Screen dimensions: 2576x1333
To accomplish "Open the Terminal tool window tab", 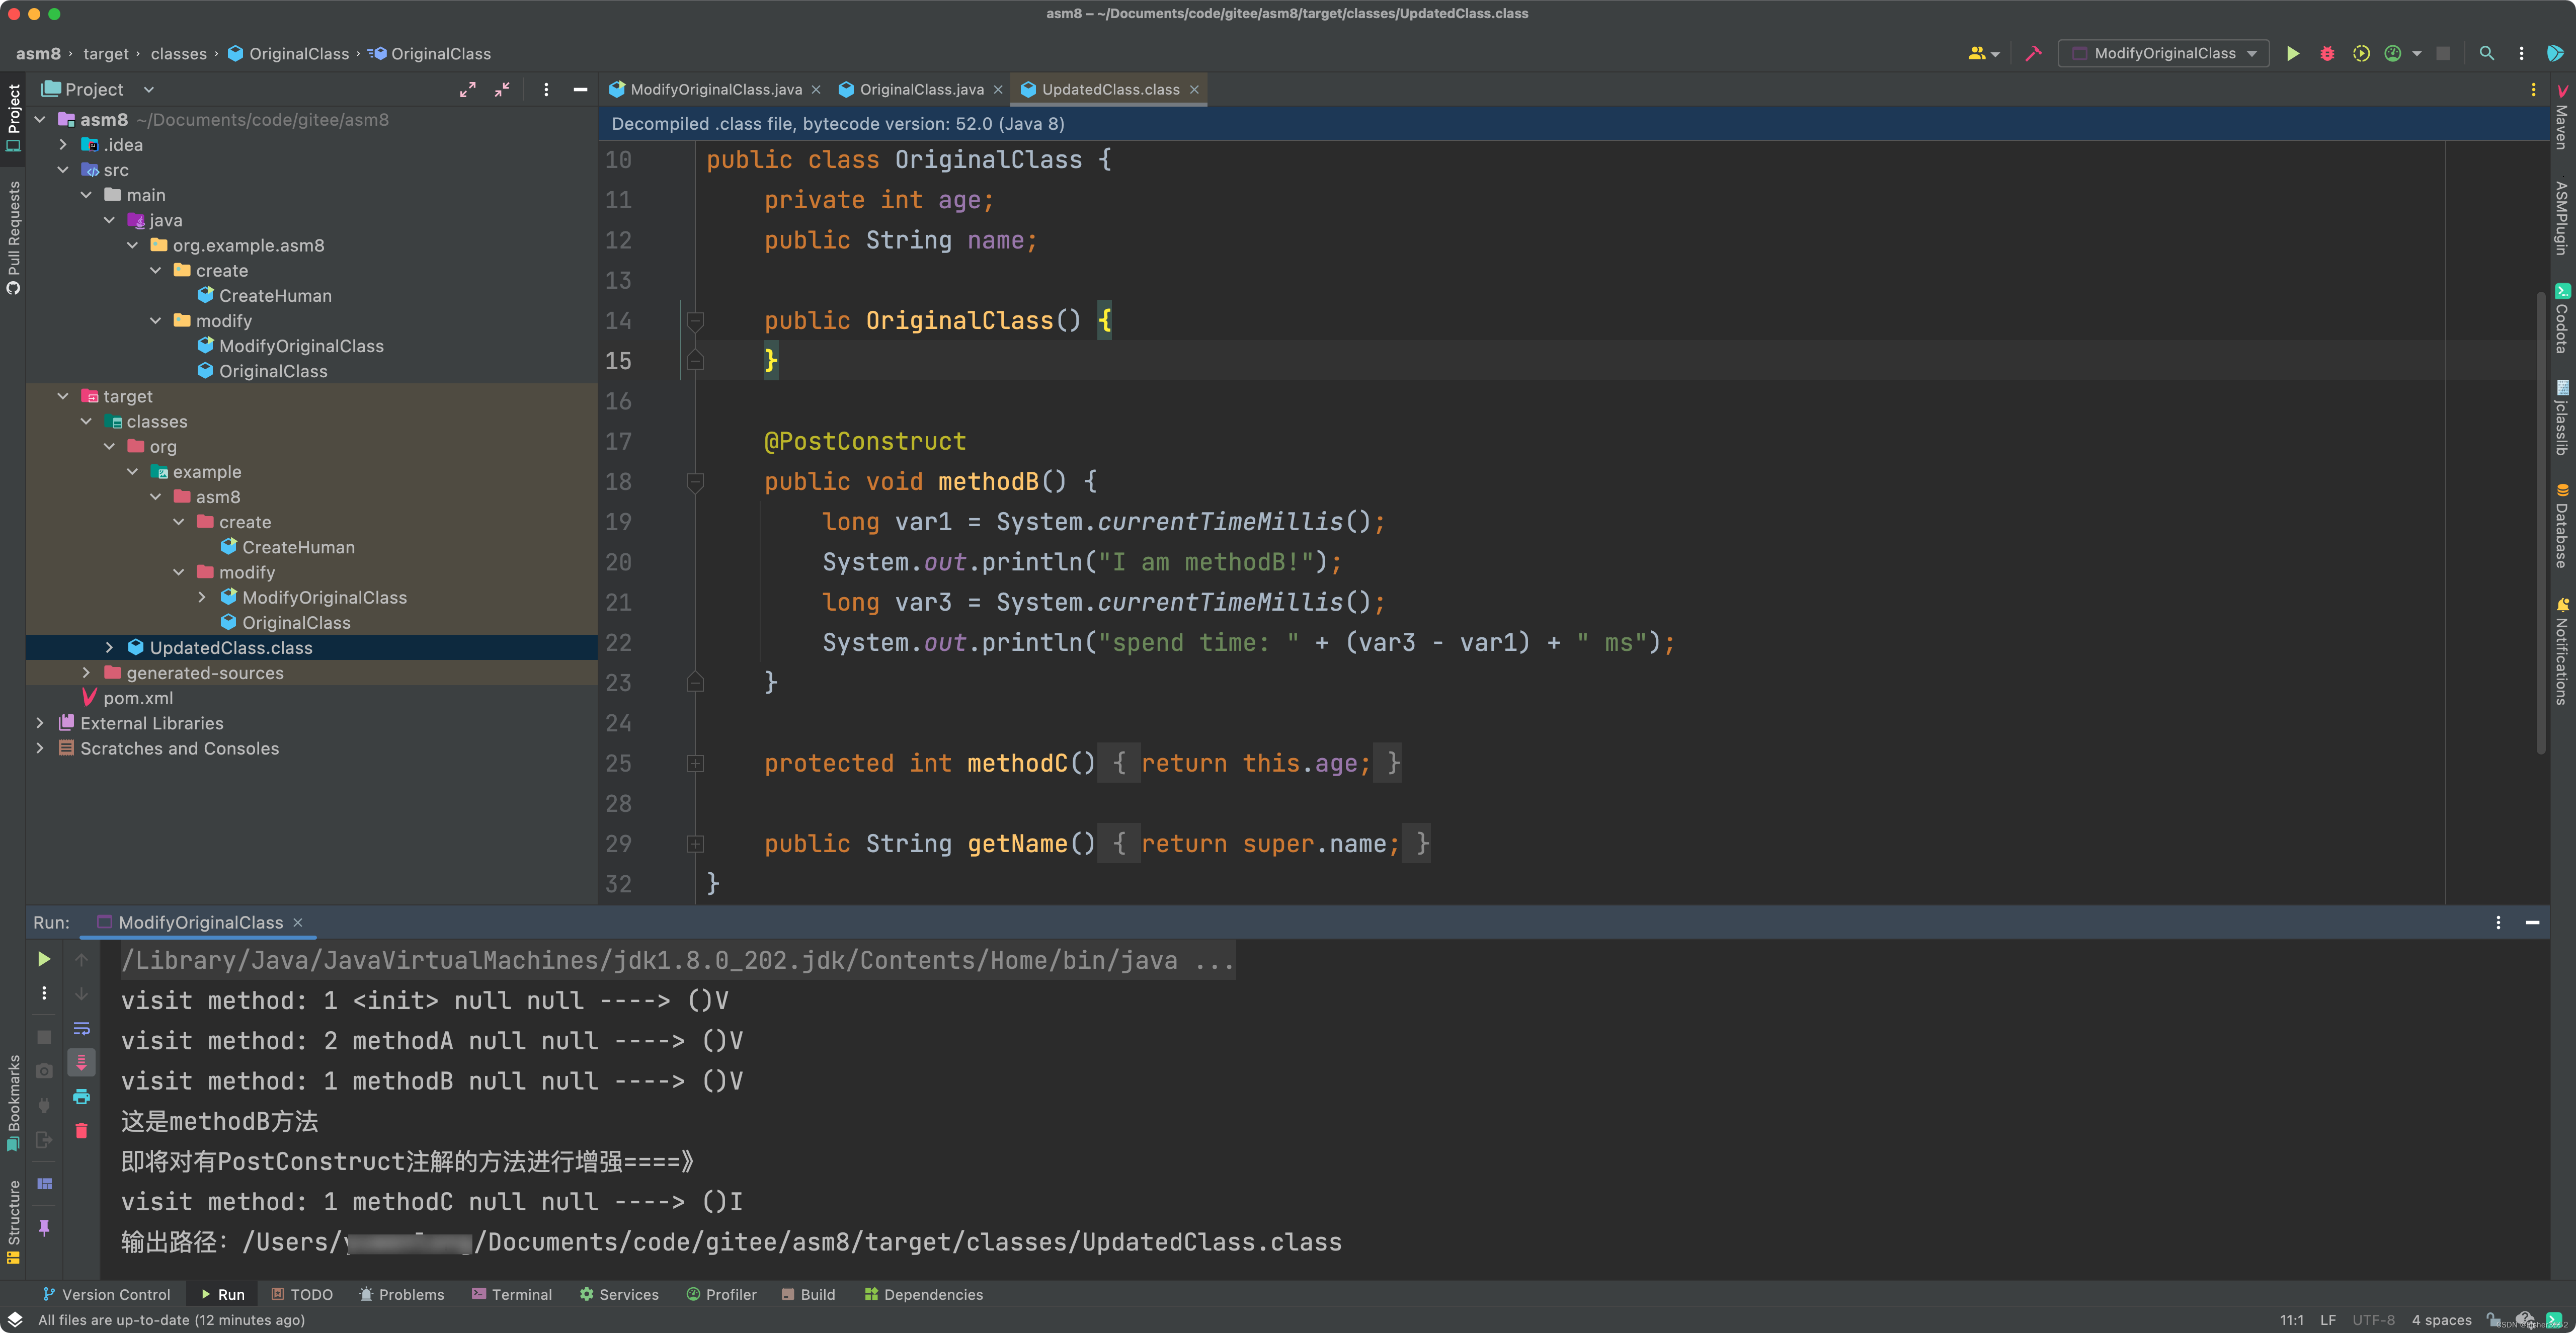I will click(511, 1294).
